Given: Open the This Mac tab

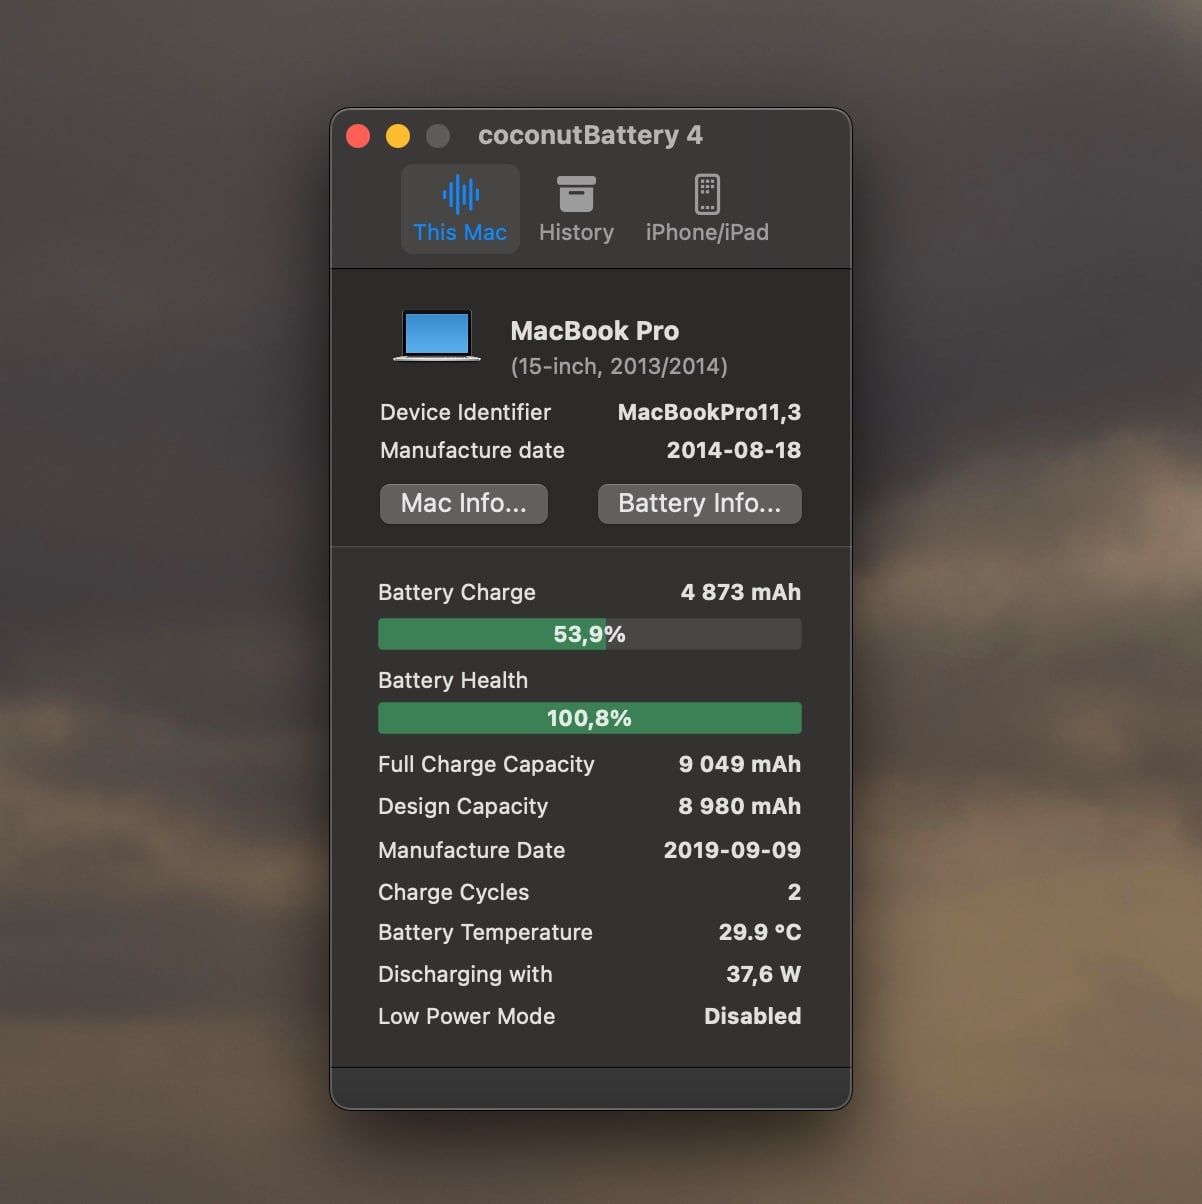Looking at the screenshot, I should tap(460, 209).
